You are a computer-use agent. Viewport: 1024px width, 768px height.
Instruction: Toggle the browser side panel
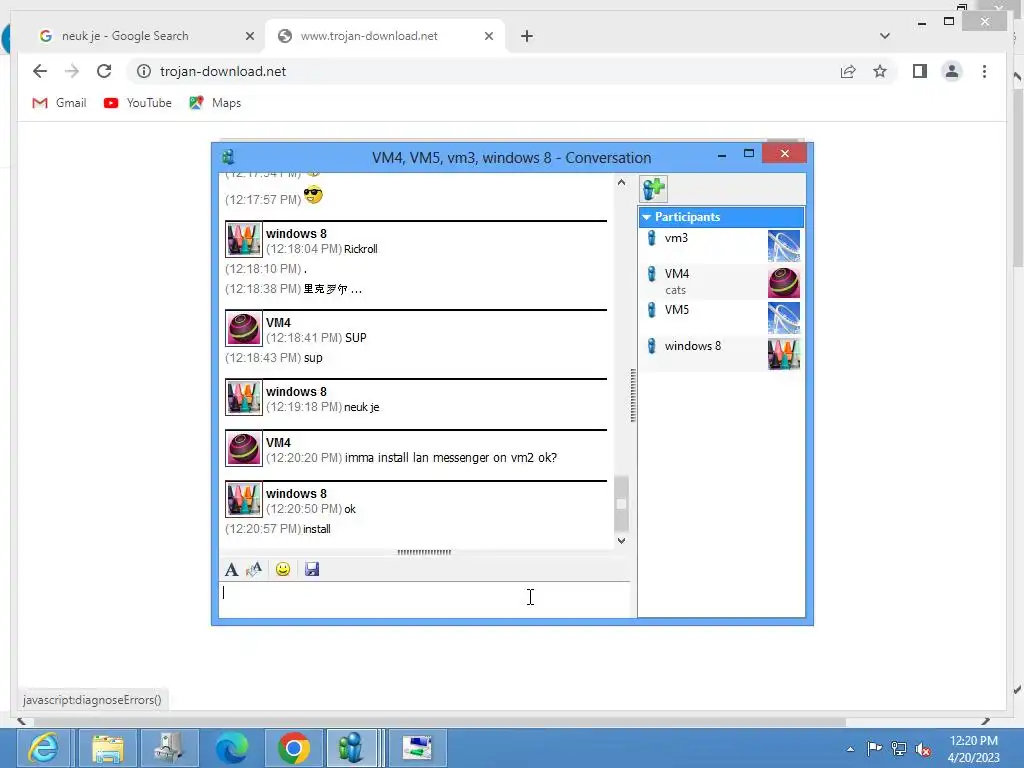[x=920, y=71]
